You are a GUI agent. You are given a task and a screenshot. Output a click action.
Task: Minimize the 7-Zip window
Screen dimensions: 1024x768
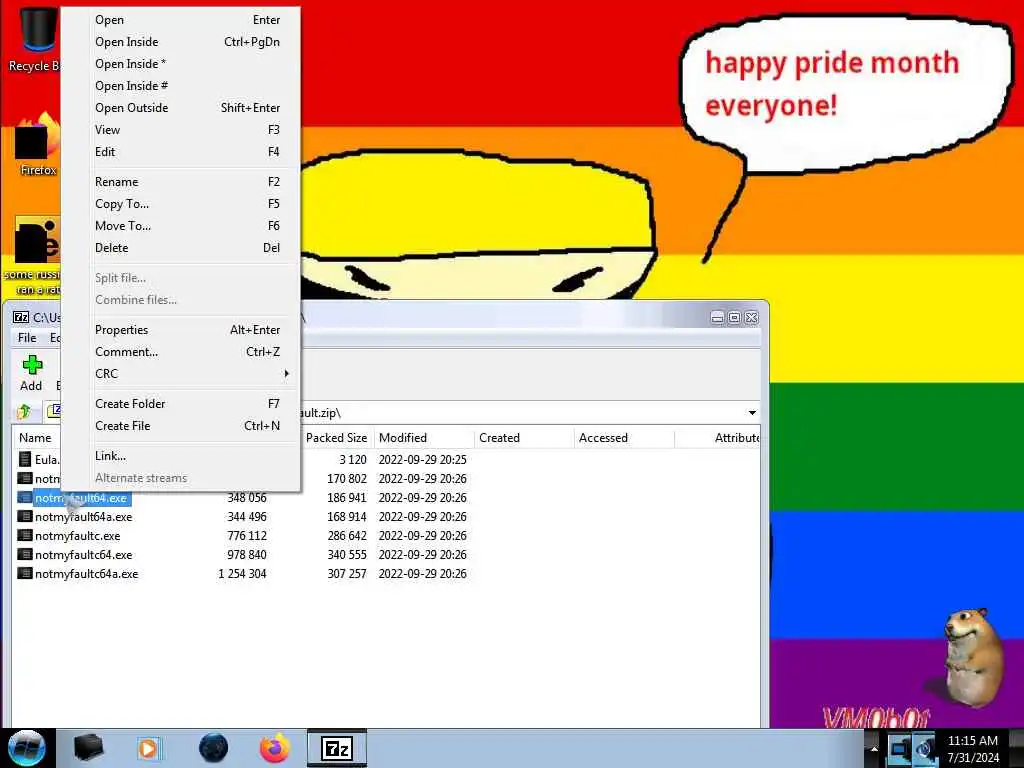pyautogui.click(x=717, y=317)
